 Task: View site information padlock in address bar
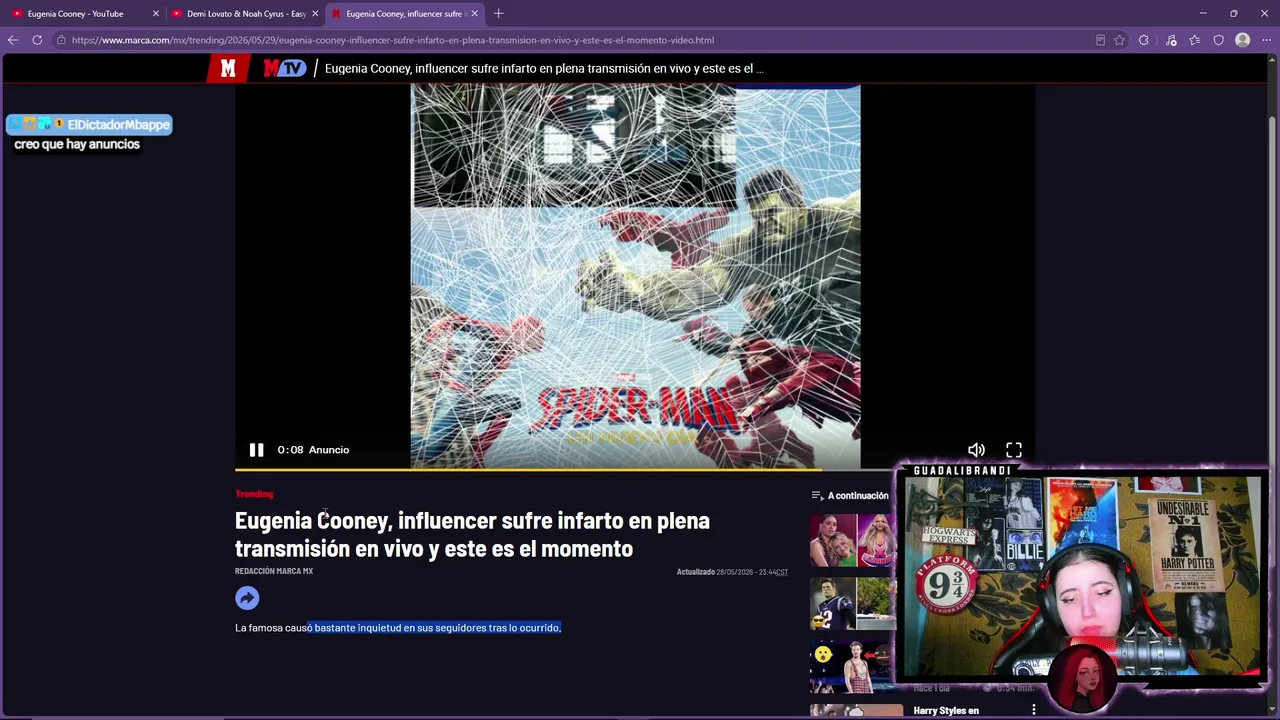click(x=61, y=40)
